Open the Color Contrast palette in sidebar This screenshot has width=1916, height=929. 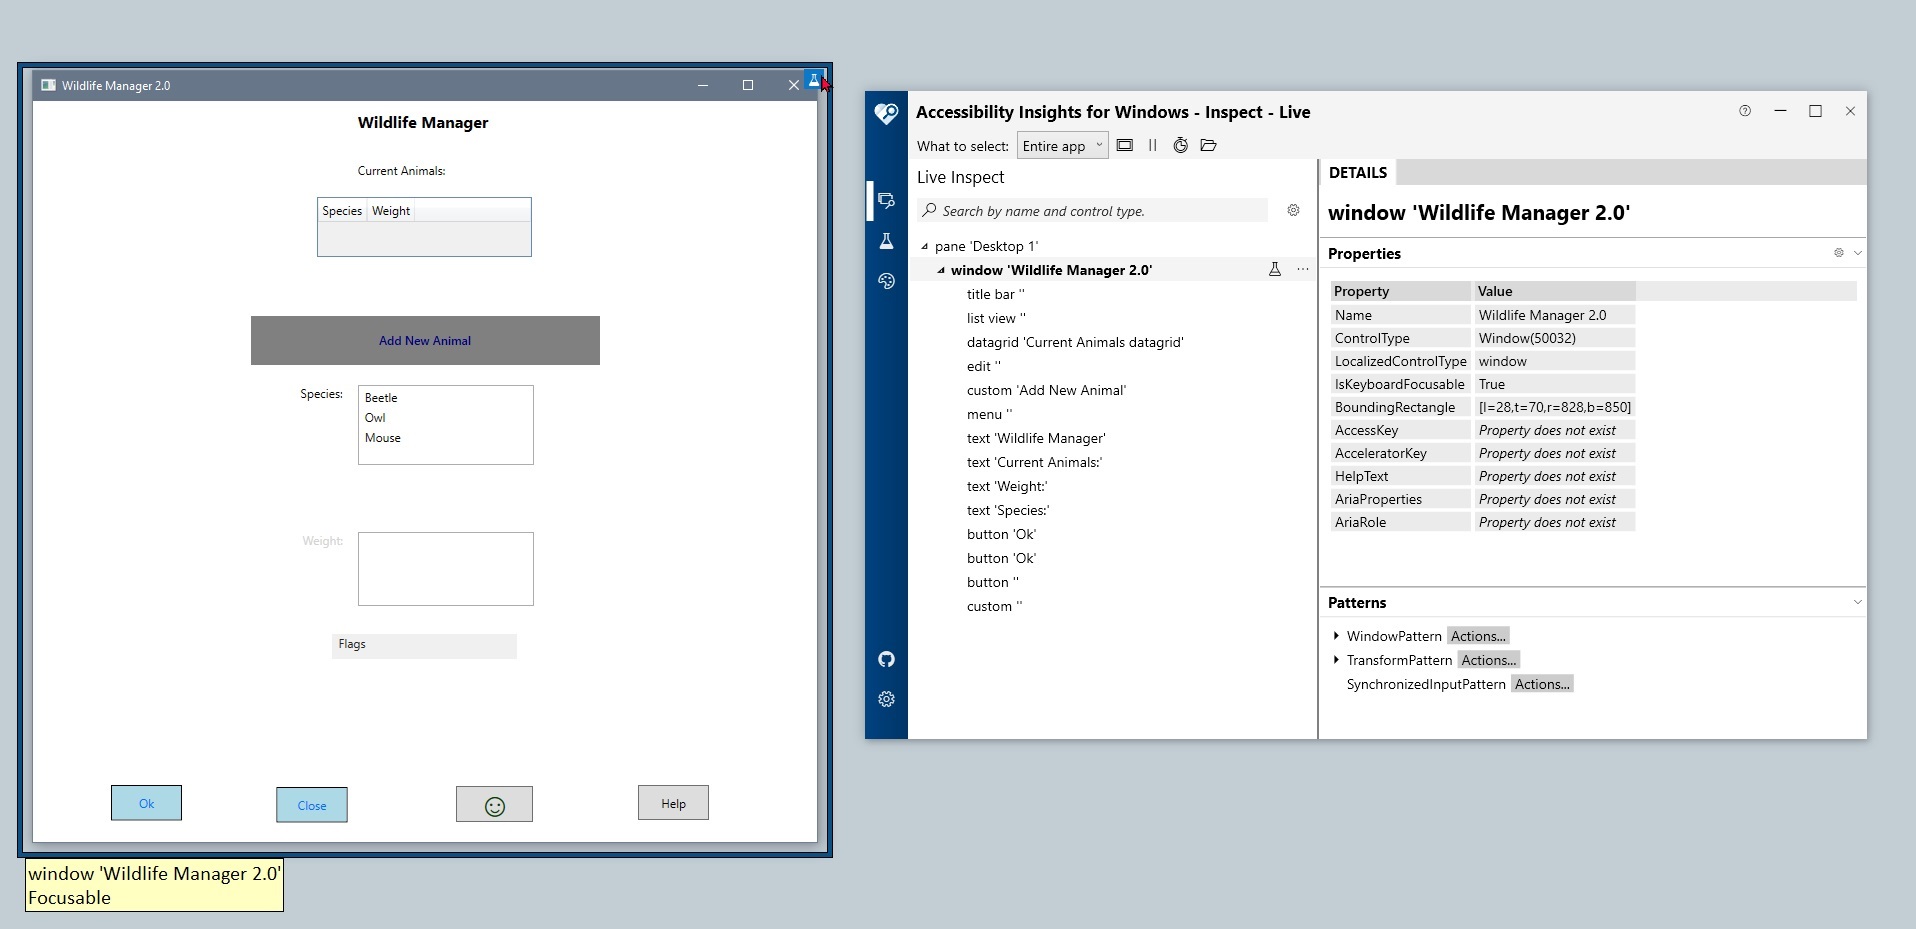[886, 281]
